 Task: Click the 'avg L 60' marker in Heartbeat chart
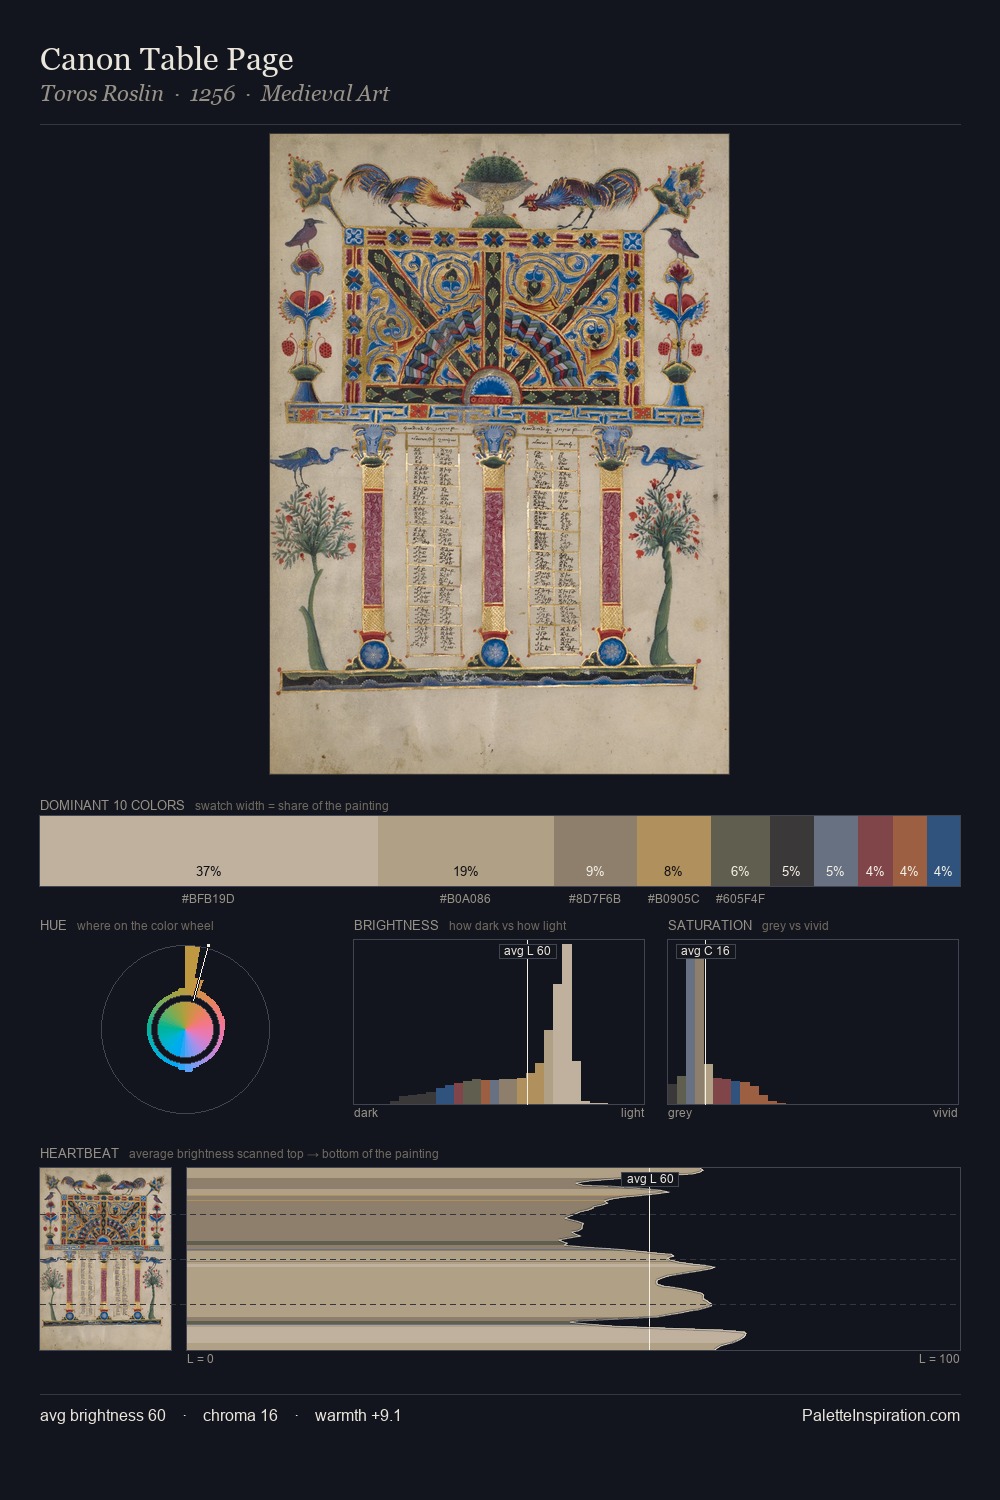click(650, 1179)
